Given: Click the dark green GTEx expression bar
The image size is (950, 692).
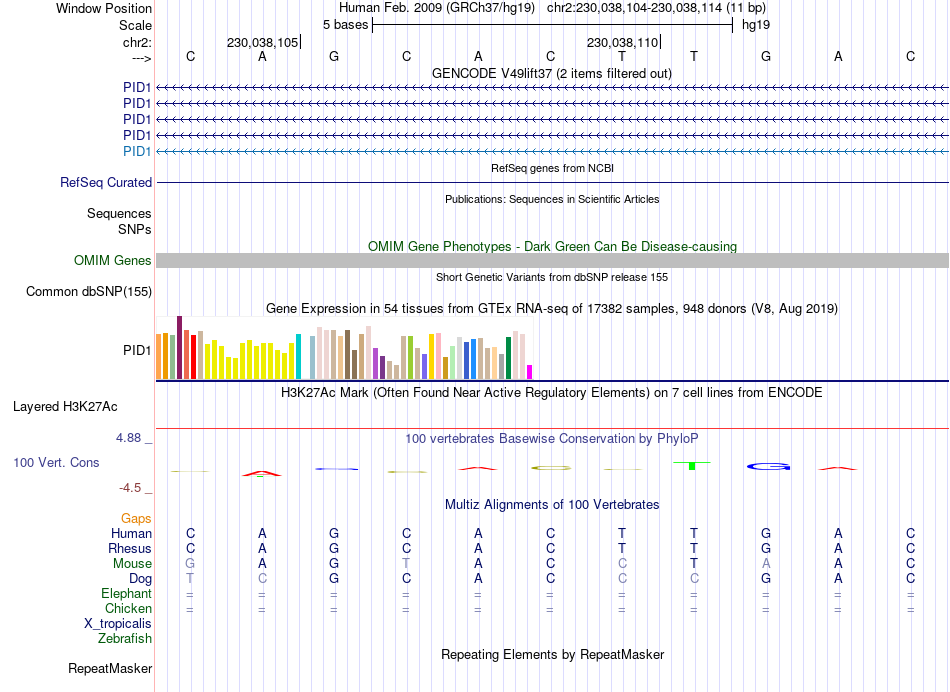Looking at the screenshot, I should pos(508,358).
